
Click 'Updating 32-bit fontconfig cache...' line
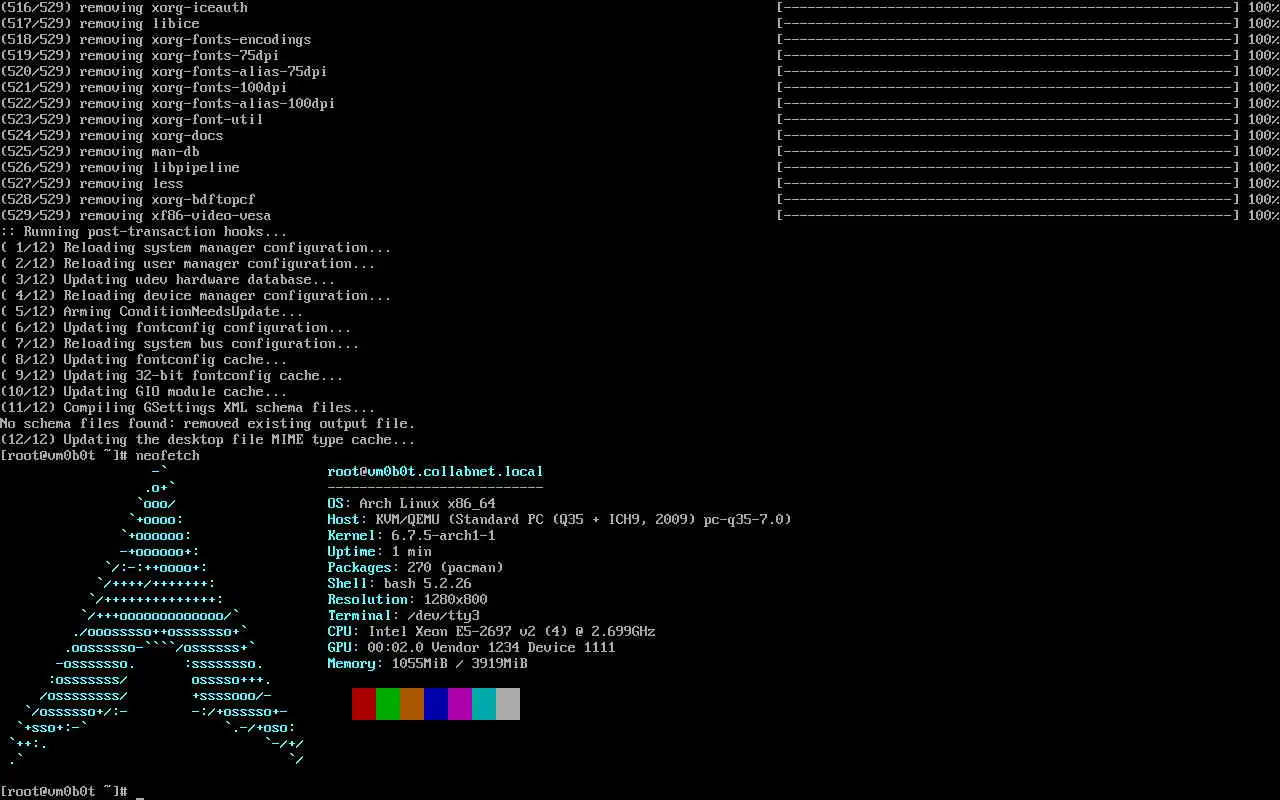[172, 376]
